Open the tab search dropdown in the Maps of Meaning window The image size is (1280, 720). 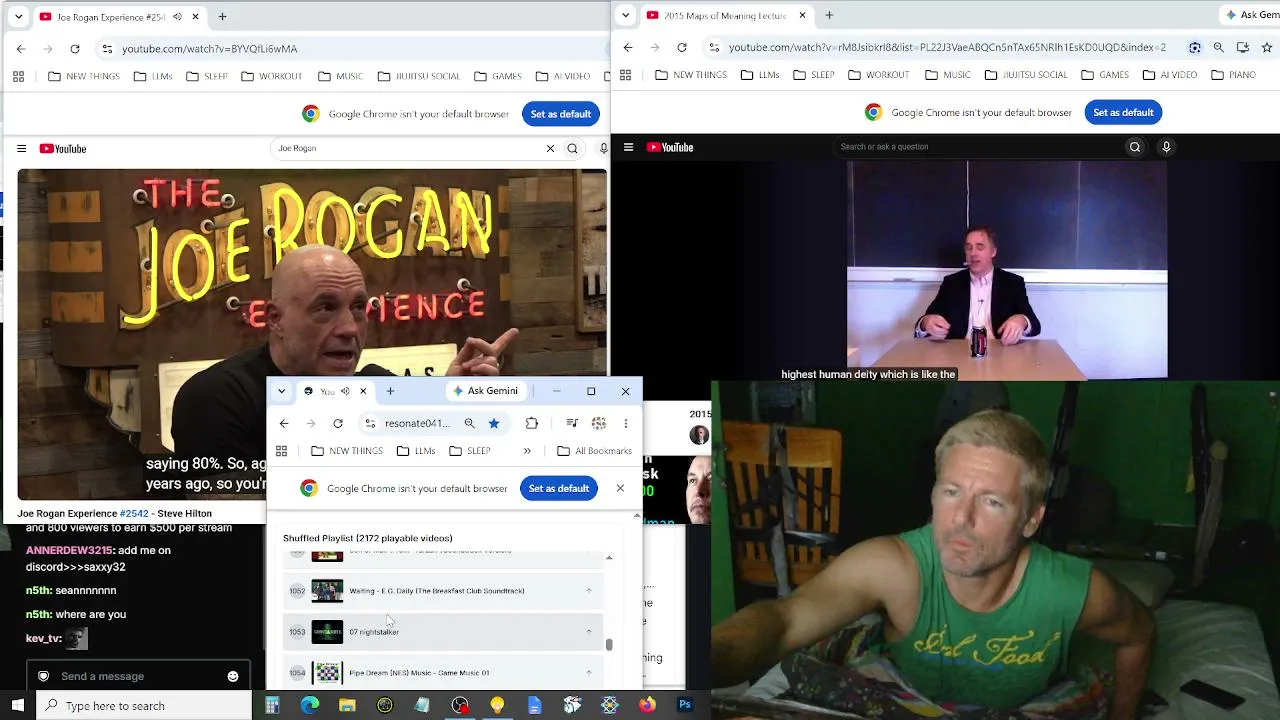coord(625,15)
